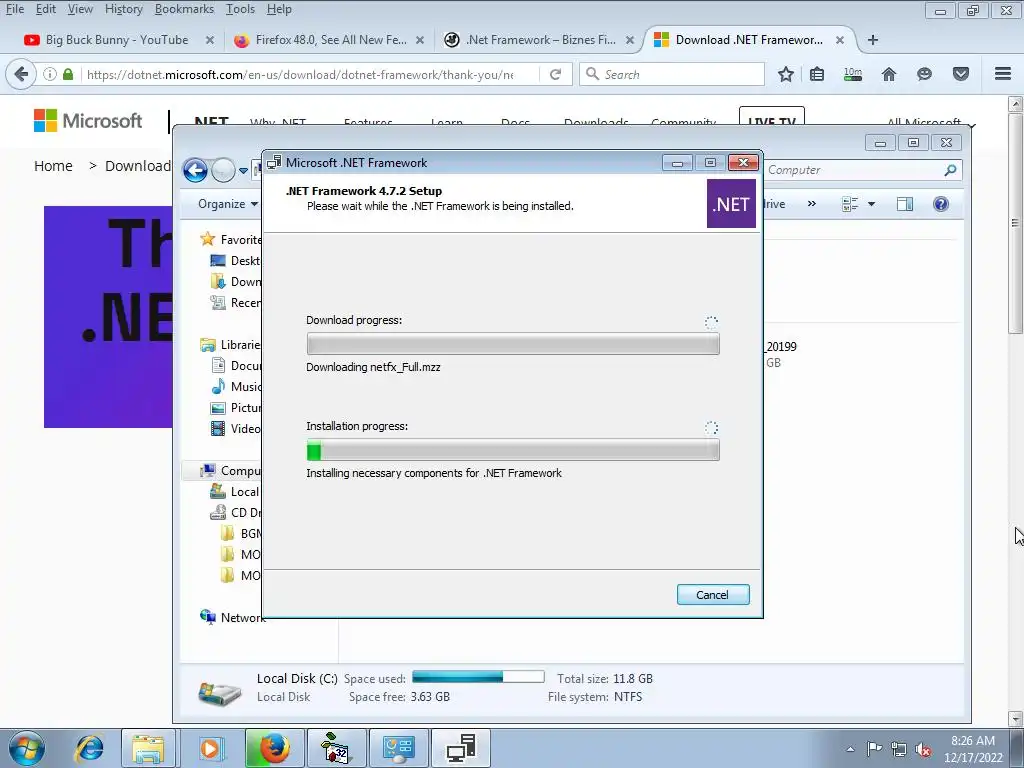Click Explorer window back arrow button
This screenshot has height=768, width=1024.
point(195,170)
